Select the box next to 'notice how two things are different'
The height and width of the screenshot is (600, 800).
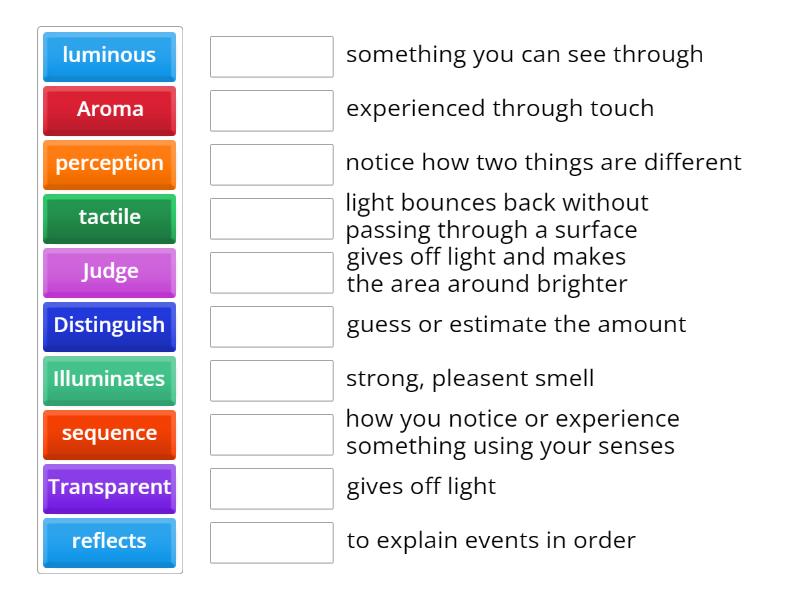pos(271,164)
